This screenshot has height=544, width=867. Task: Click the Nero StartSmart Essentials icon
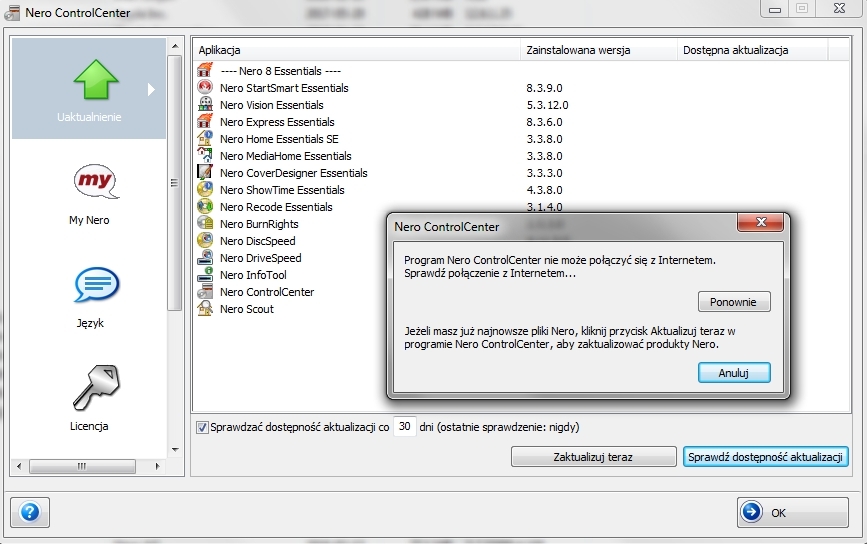(x=205, y=87)
